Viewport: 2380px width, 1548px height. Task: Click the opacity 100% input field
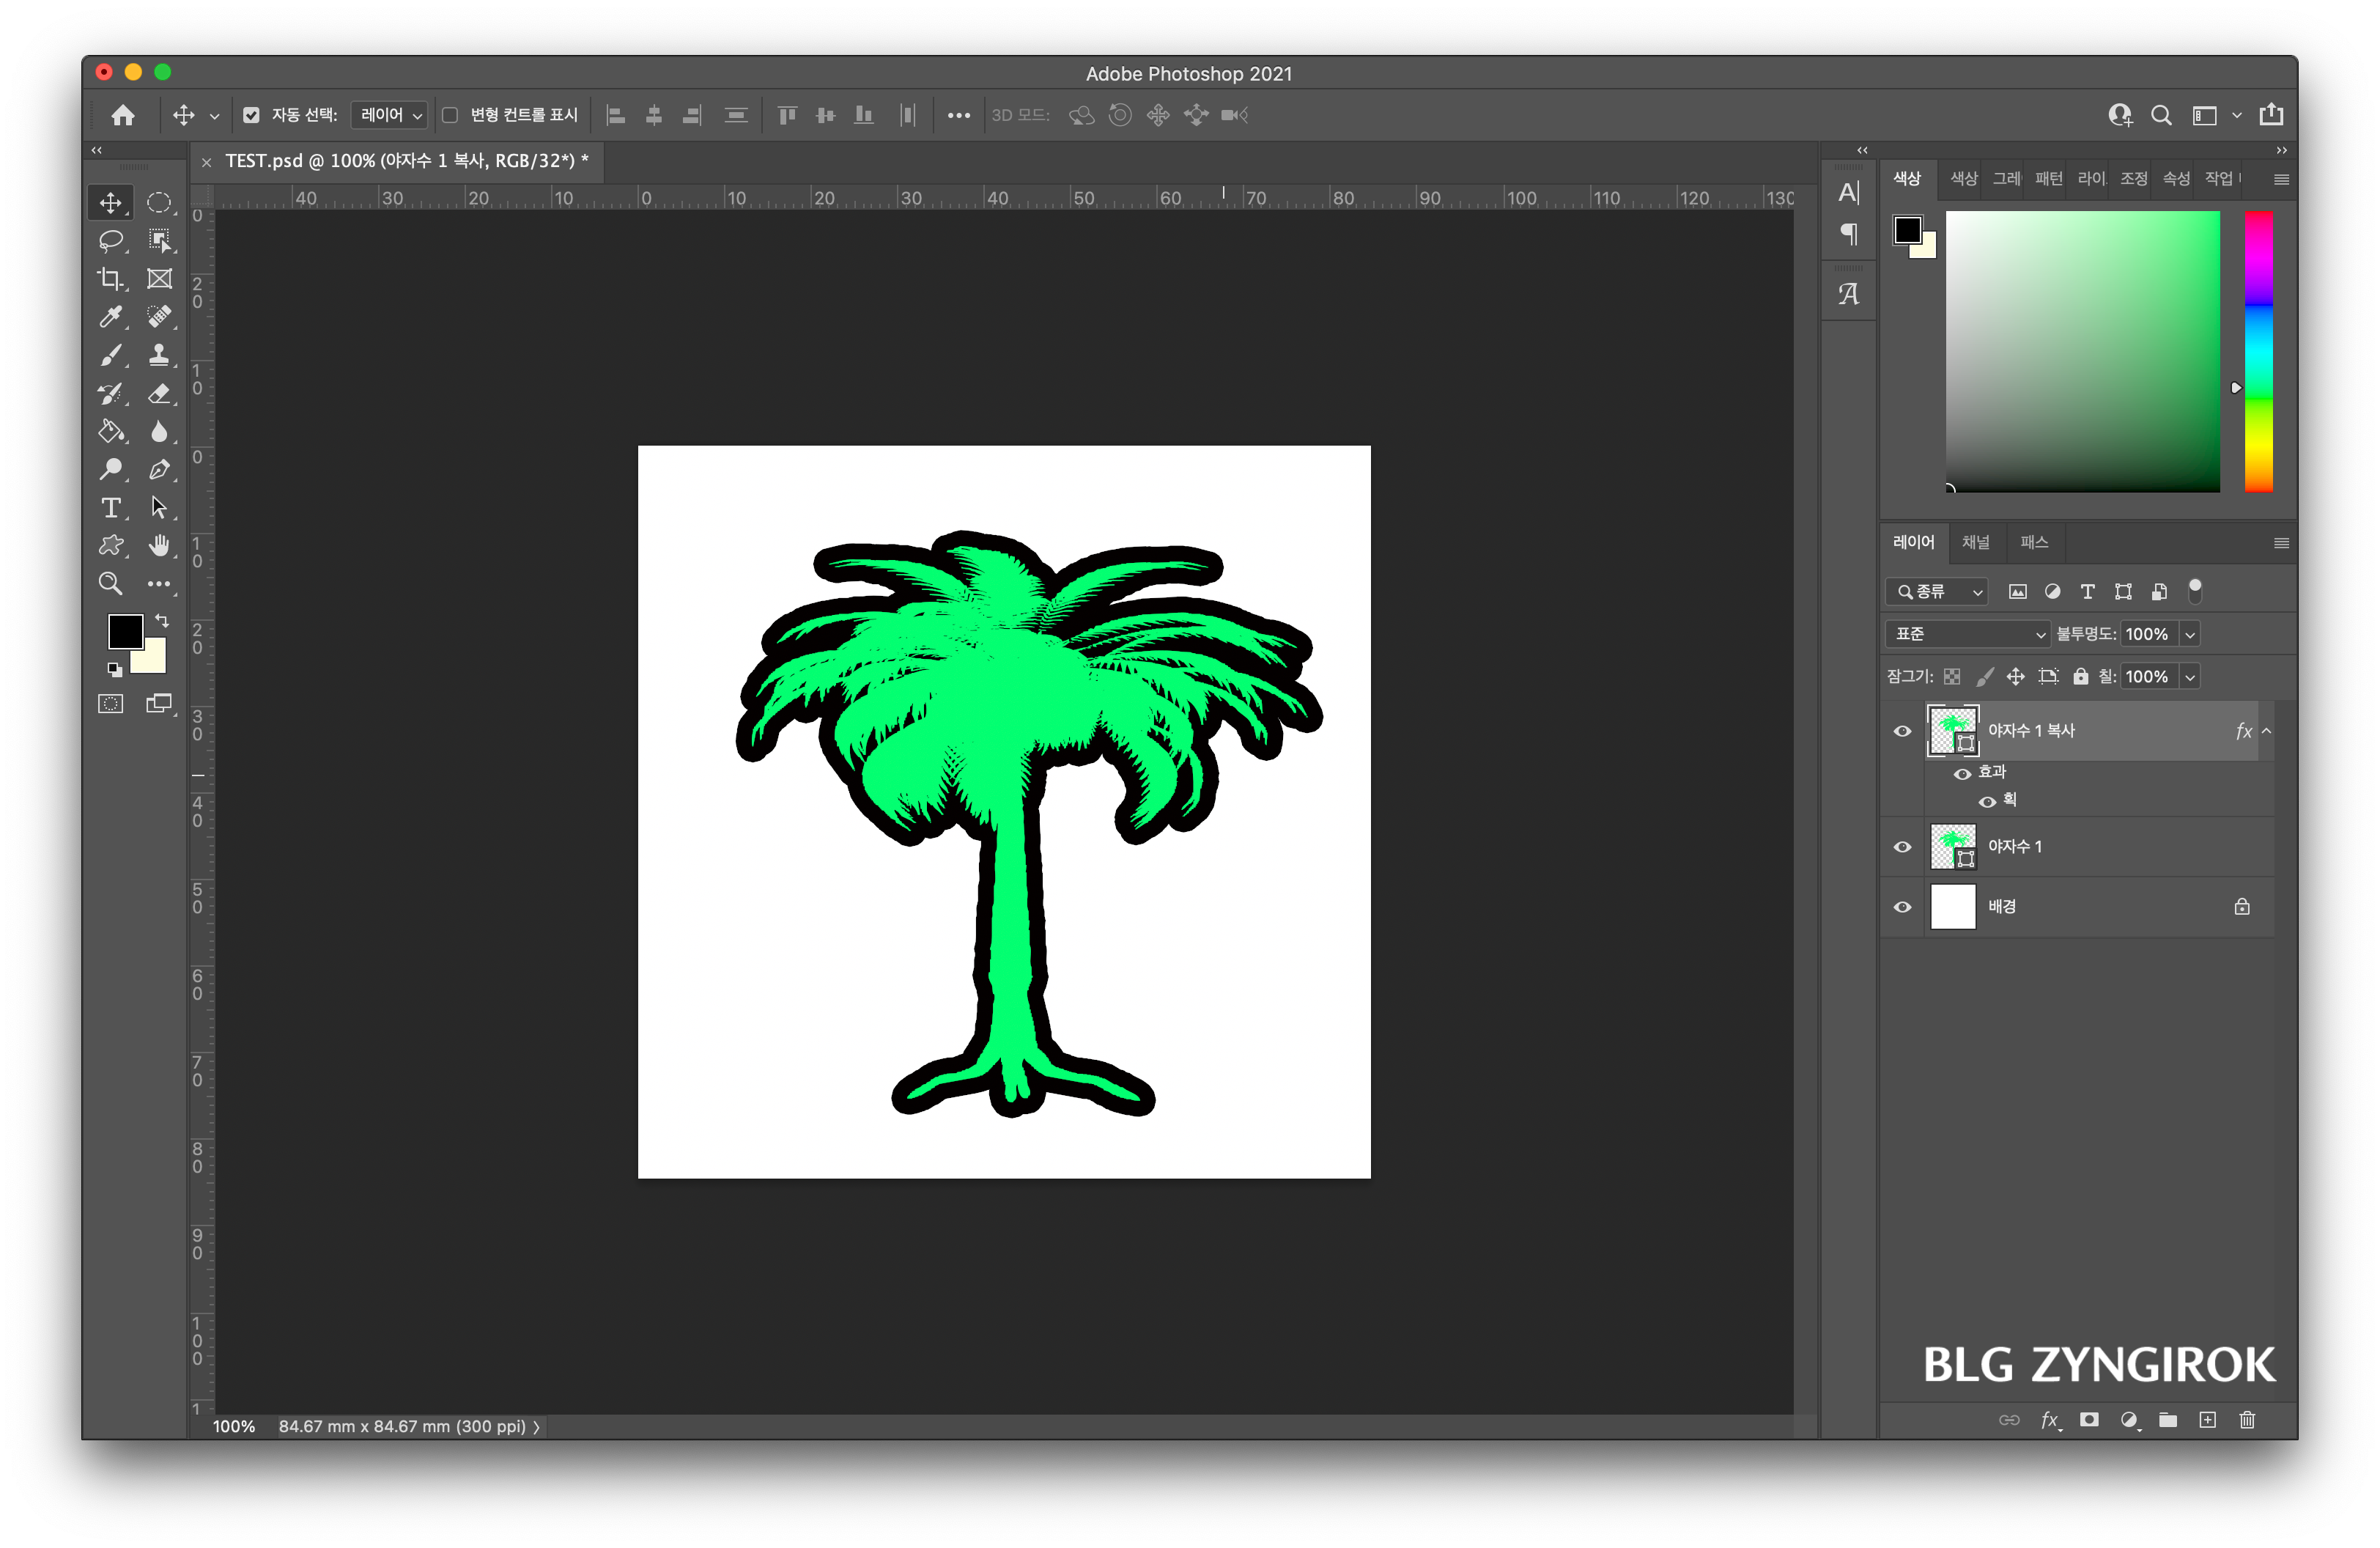tap(2147, 634)
